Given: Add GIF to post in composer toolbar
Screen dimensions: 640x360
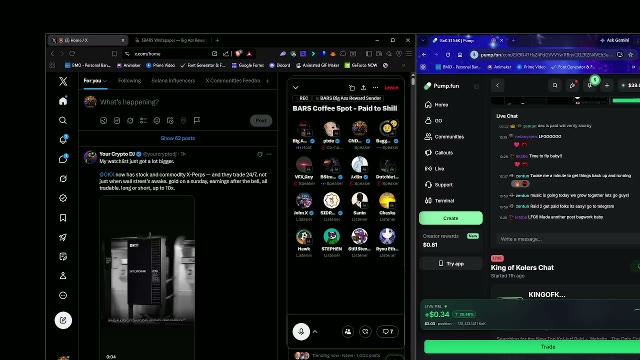Looking at the screenshot, I should tap(117, 120).
